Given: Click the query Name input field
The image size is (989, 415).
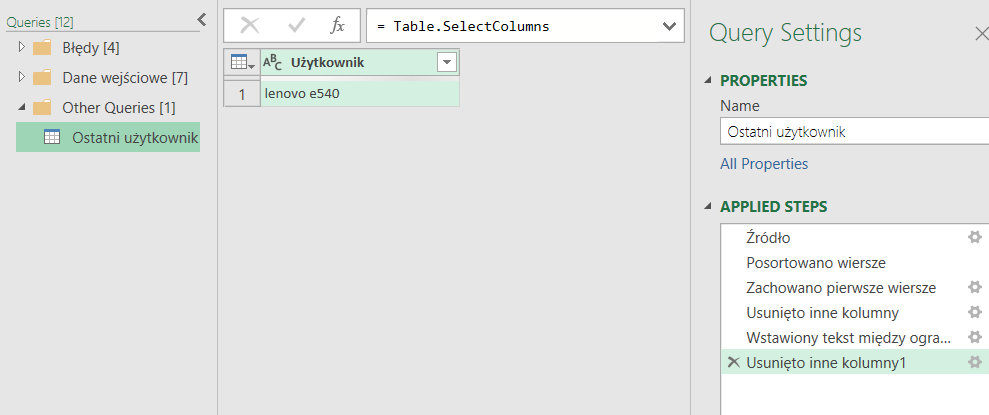Looking at the screenshot, I should 850,131.
